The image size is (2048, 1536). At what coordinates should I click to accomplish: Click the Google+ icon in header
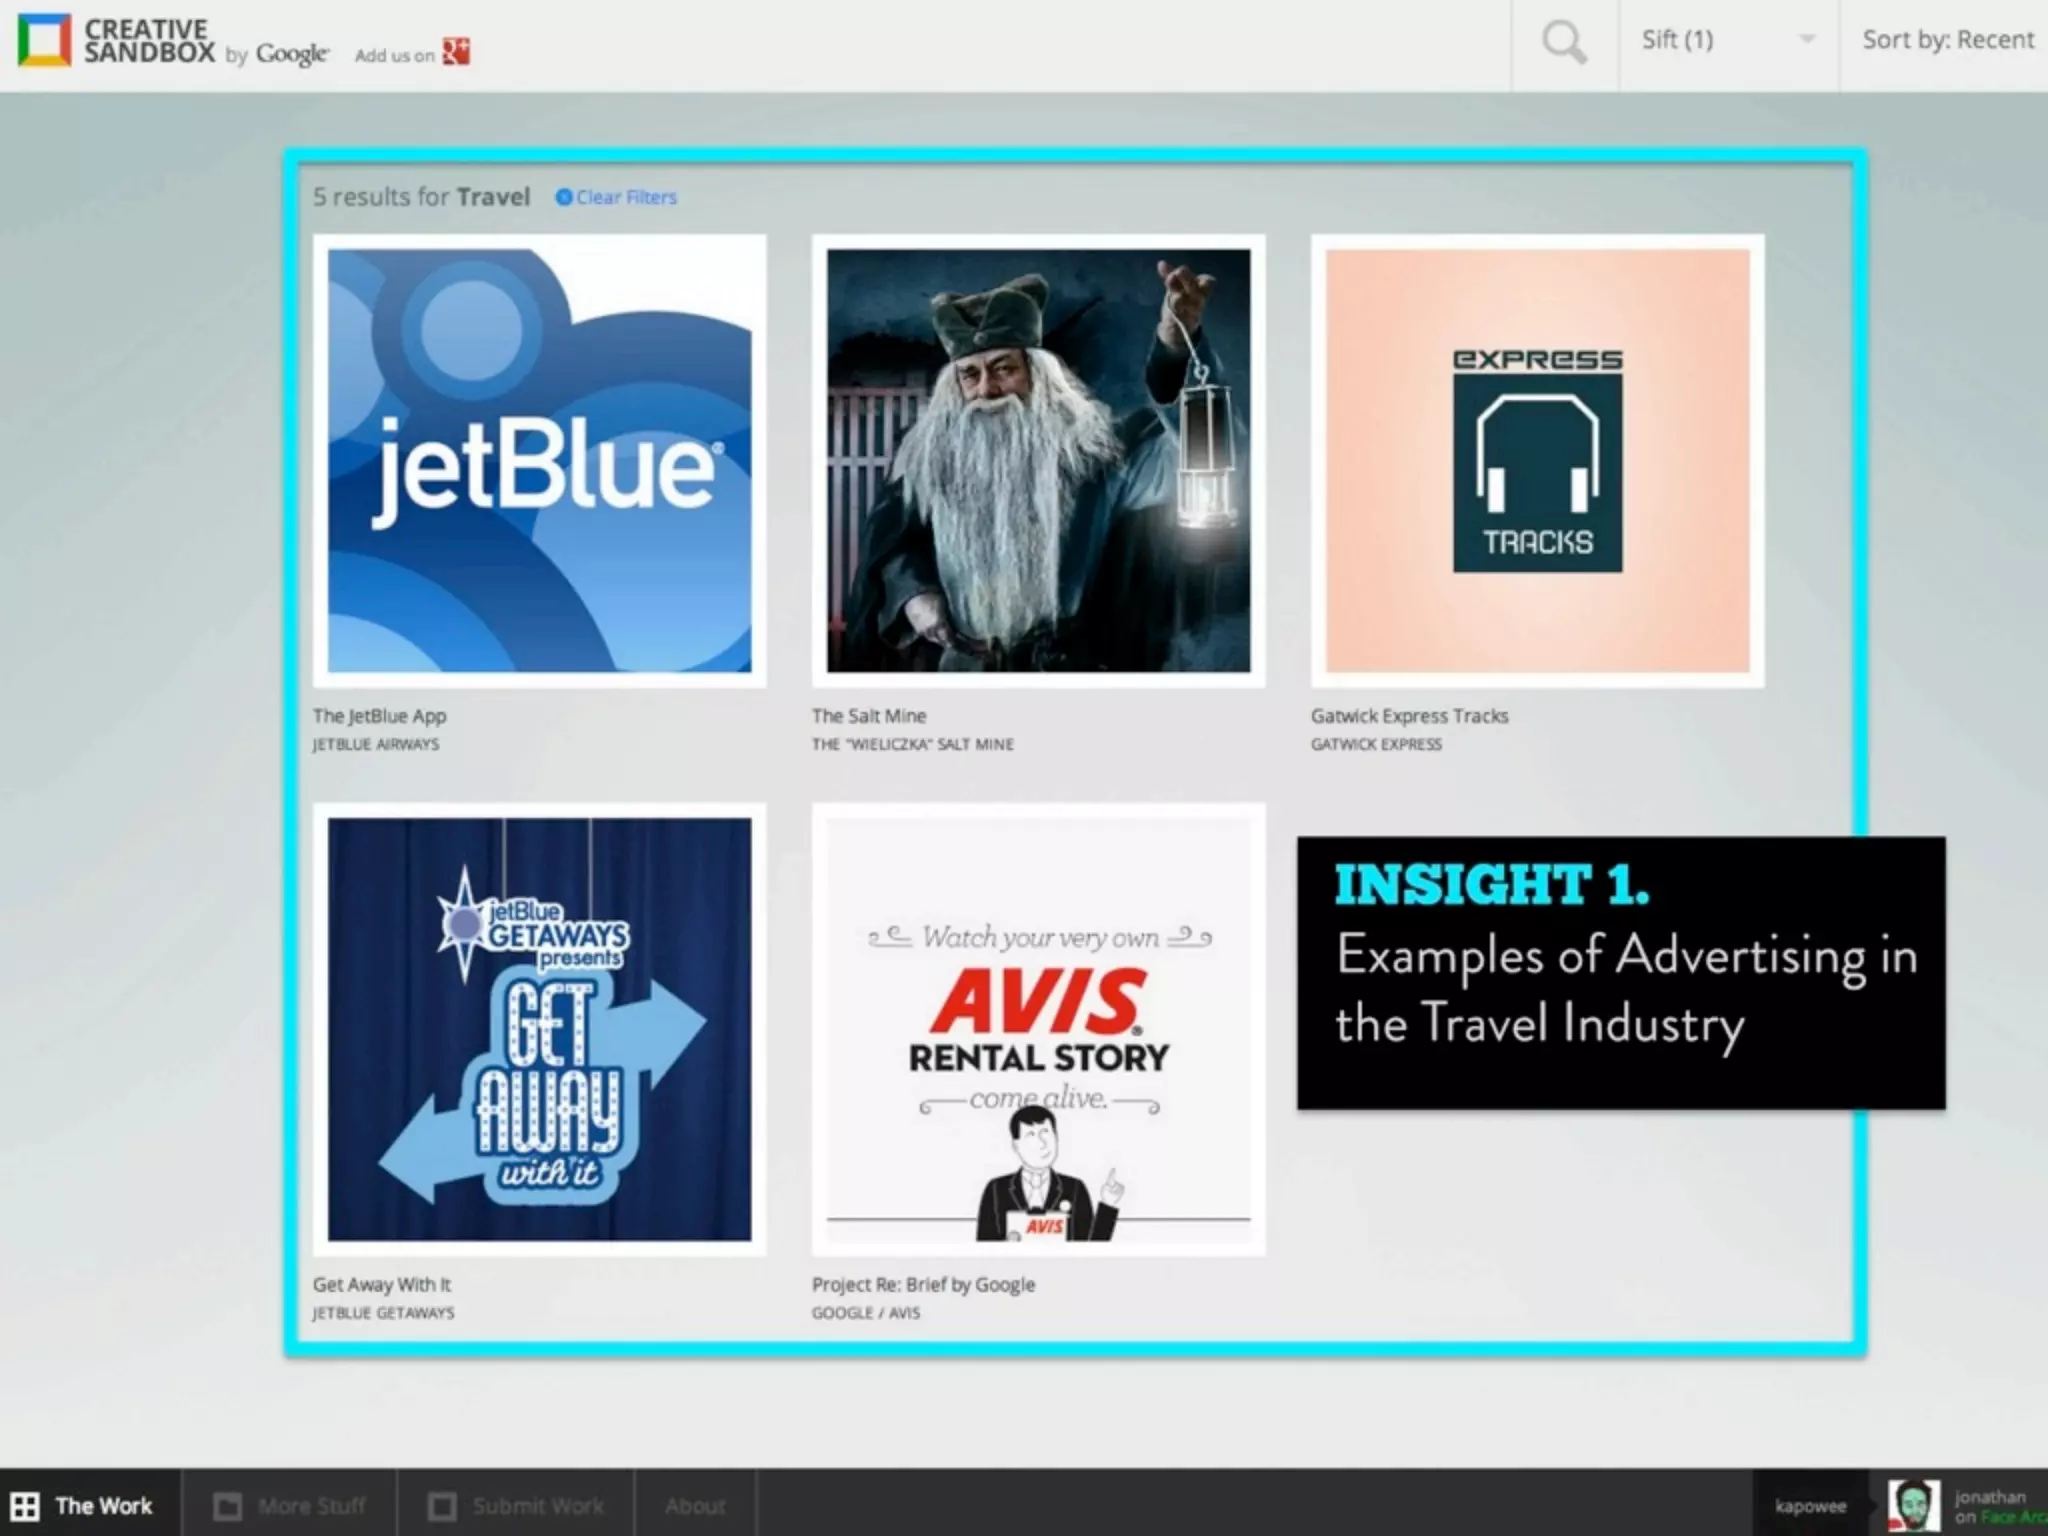pos(456,52)
